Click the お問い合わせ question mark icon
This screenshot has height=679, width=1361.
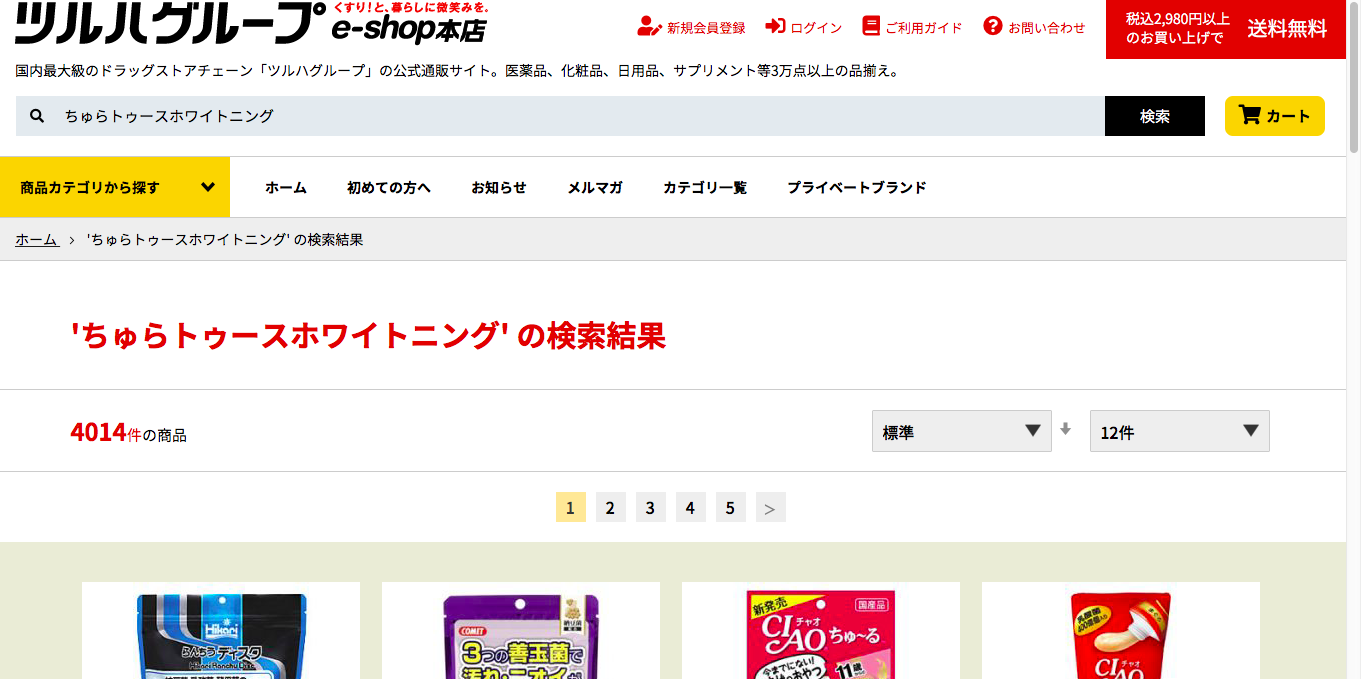993,26
